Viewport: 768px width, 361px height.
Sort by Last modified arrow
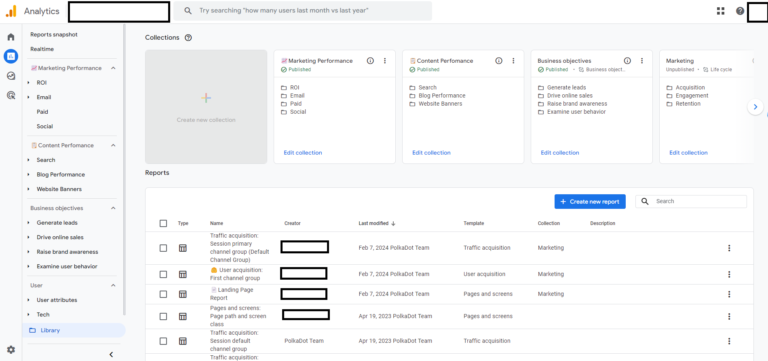point(393,223)
